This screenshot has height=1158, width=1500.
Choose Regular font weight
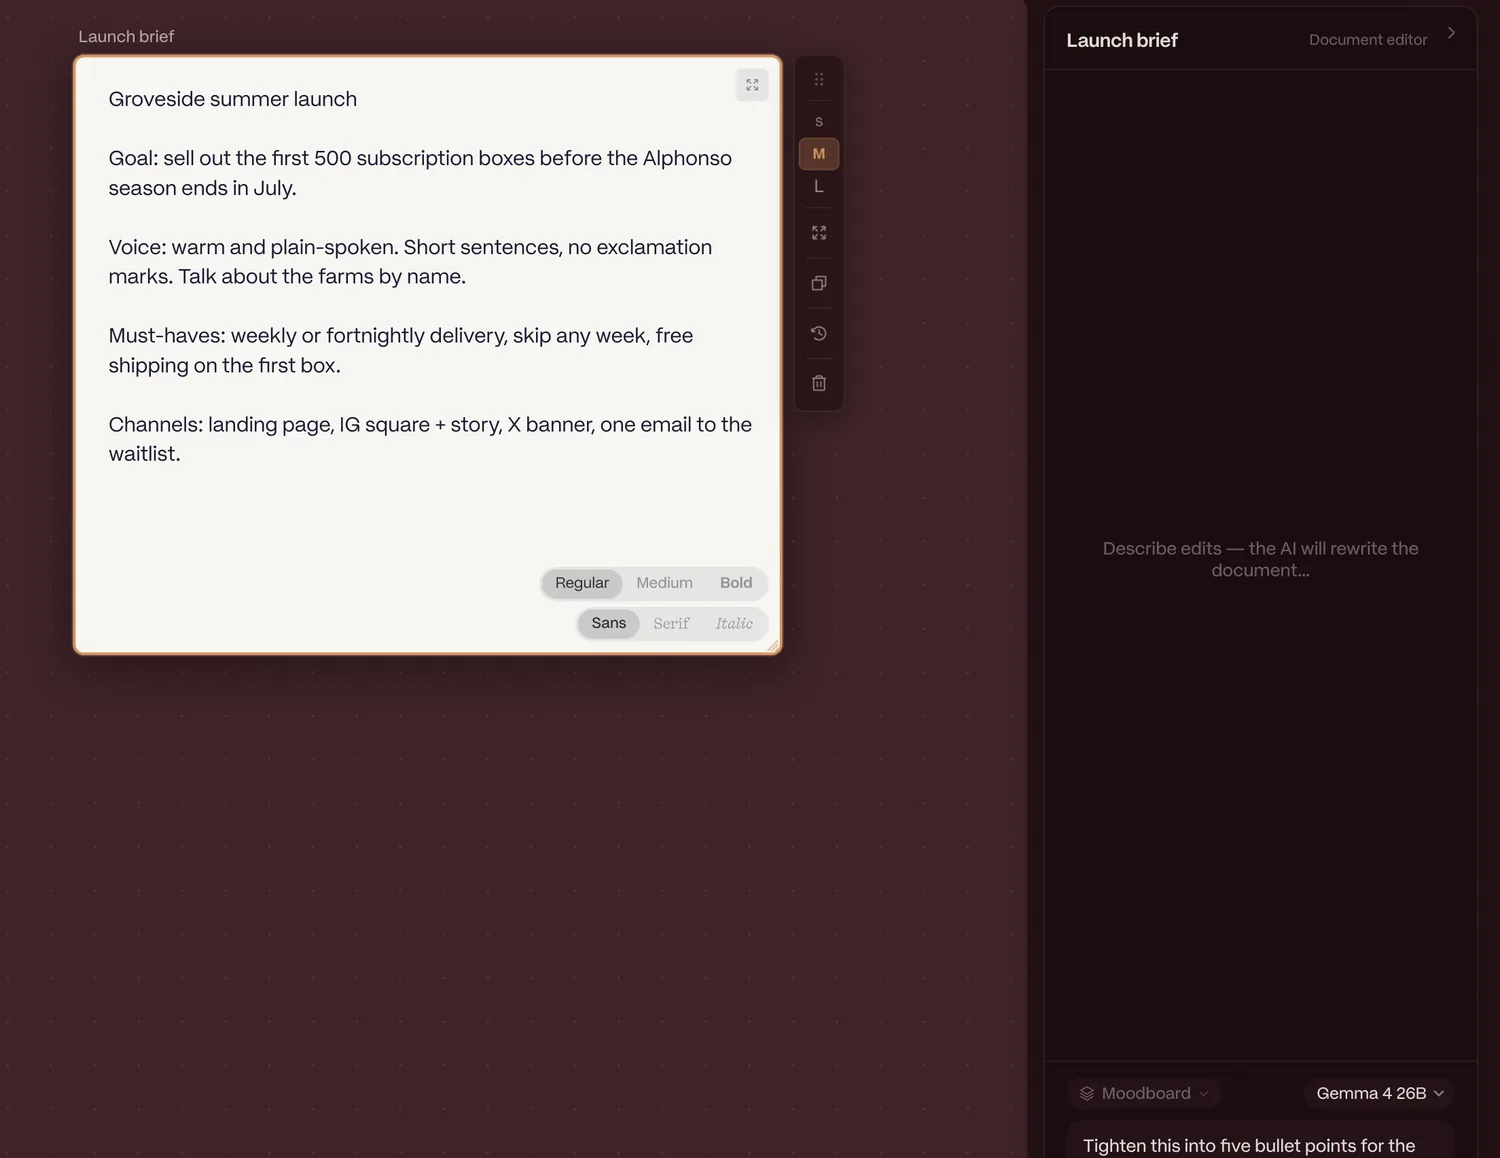click(582, 583)
